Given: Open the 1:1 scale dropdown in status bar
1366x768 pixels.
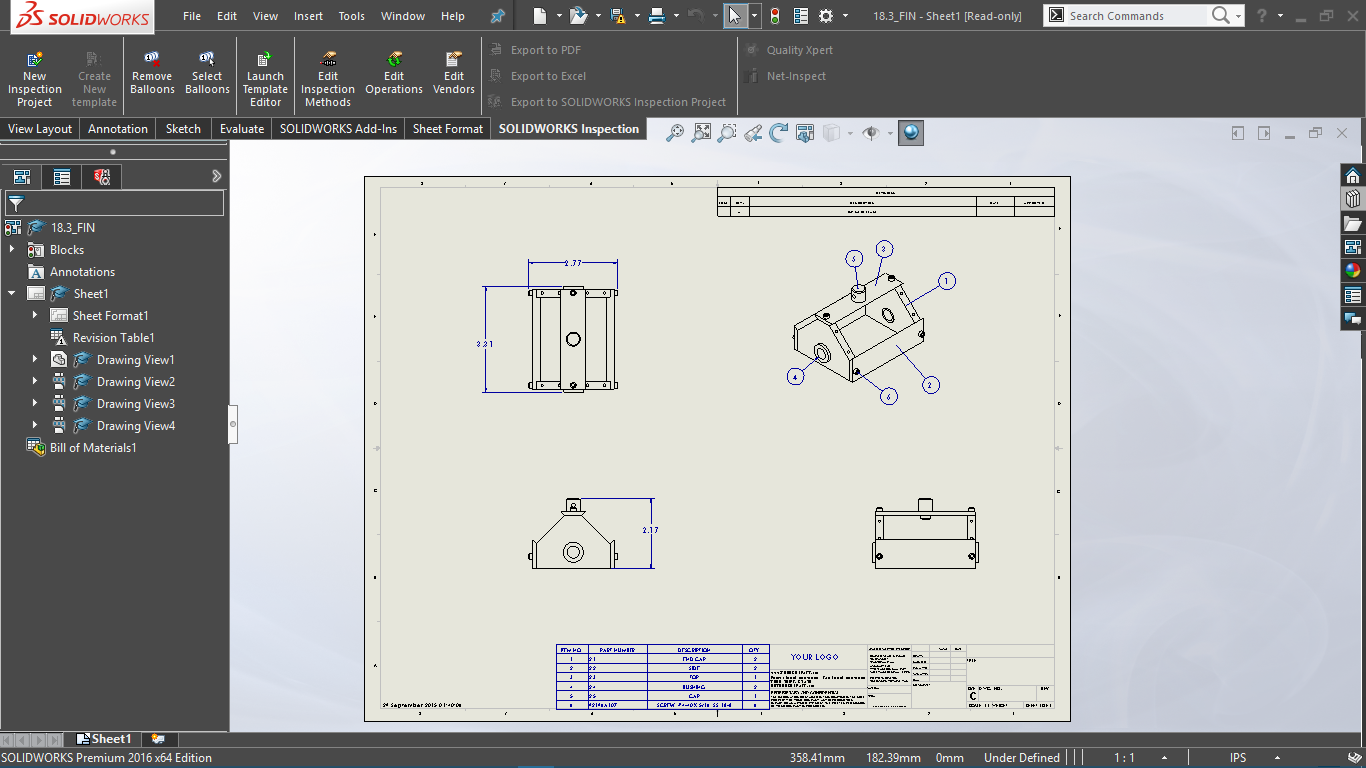Looking at the screenshot, I should pyautogui.click(x=1163, y=757).
